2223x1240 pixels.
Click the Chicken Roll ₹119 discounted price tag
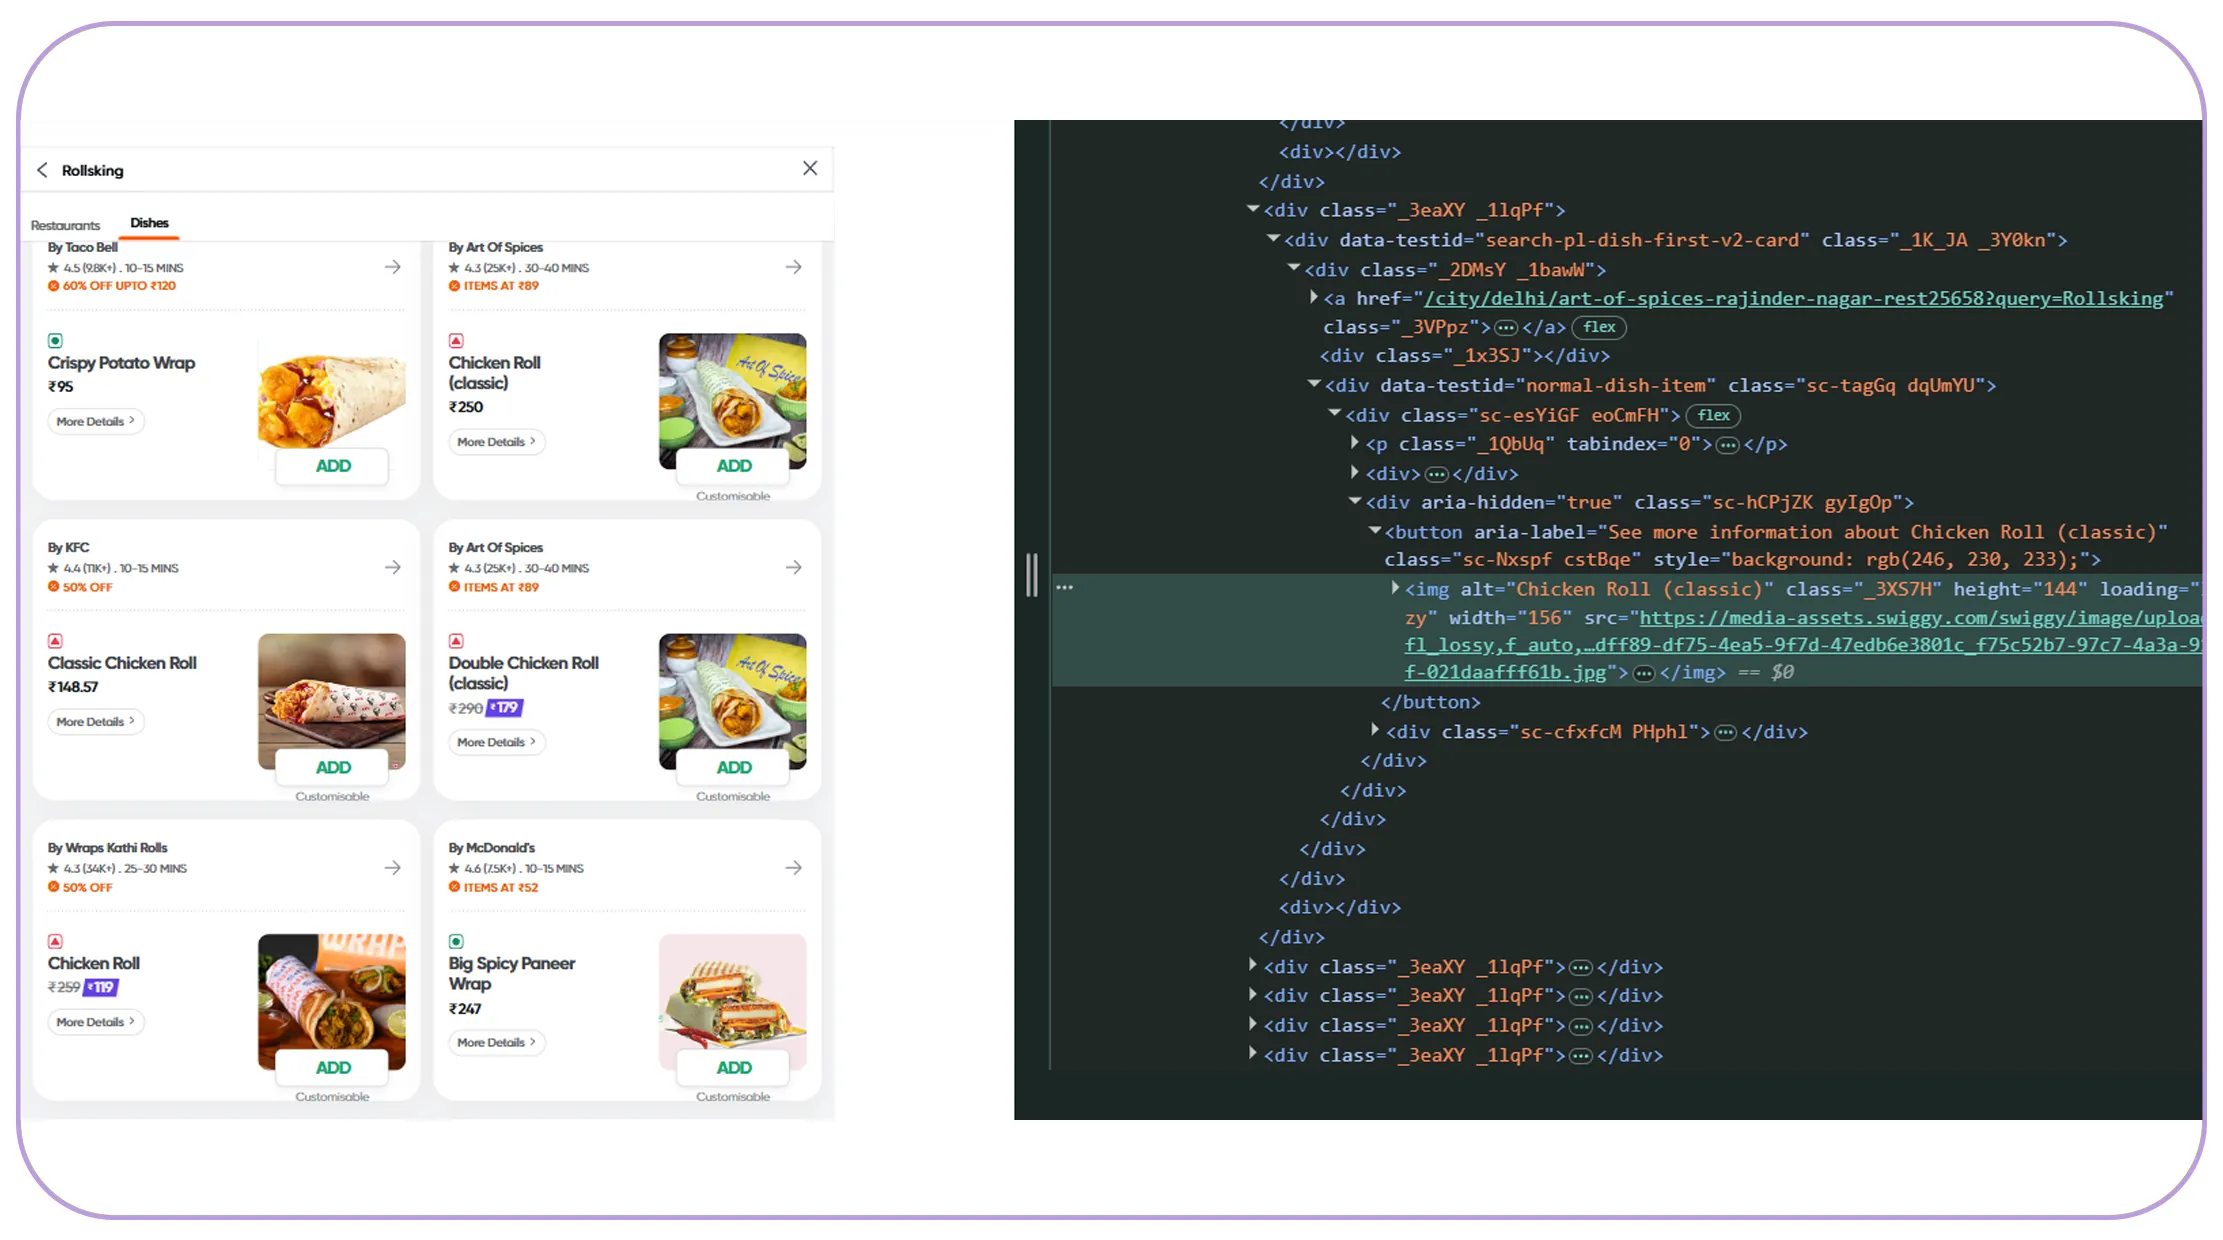101,988
